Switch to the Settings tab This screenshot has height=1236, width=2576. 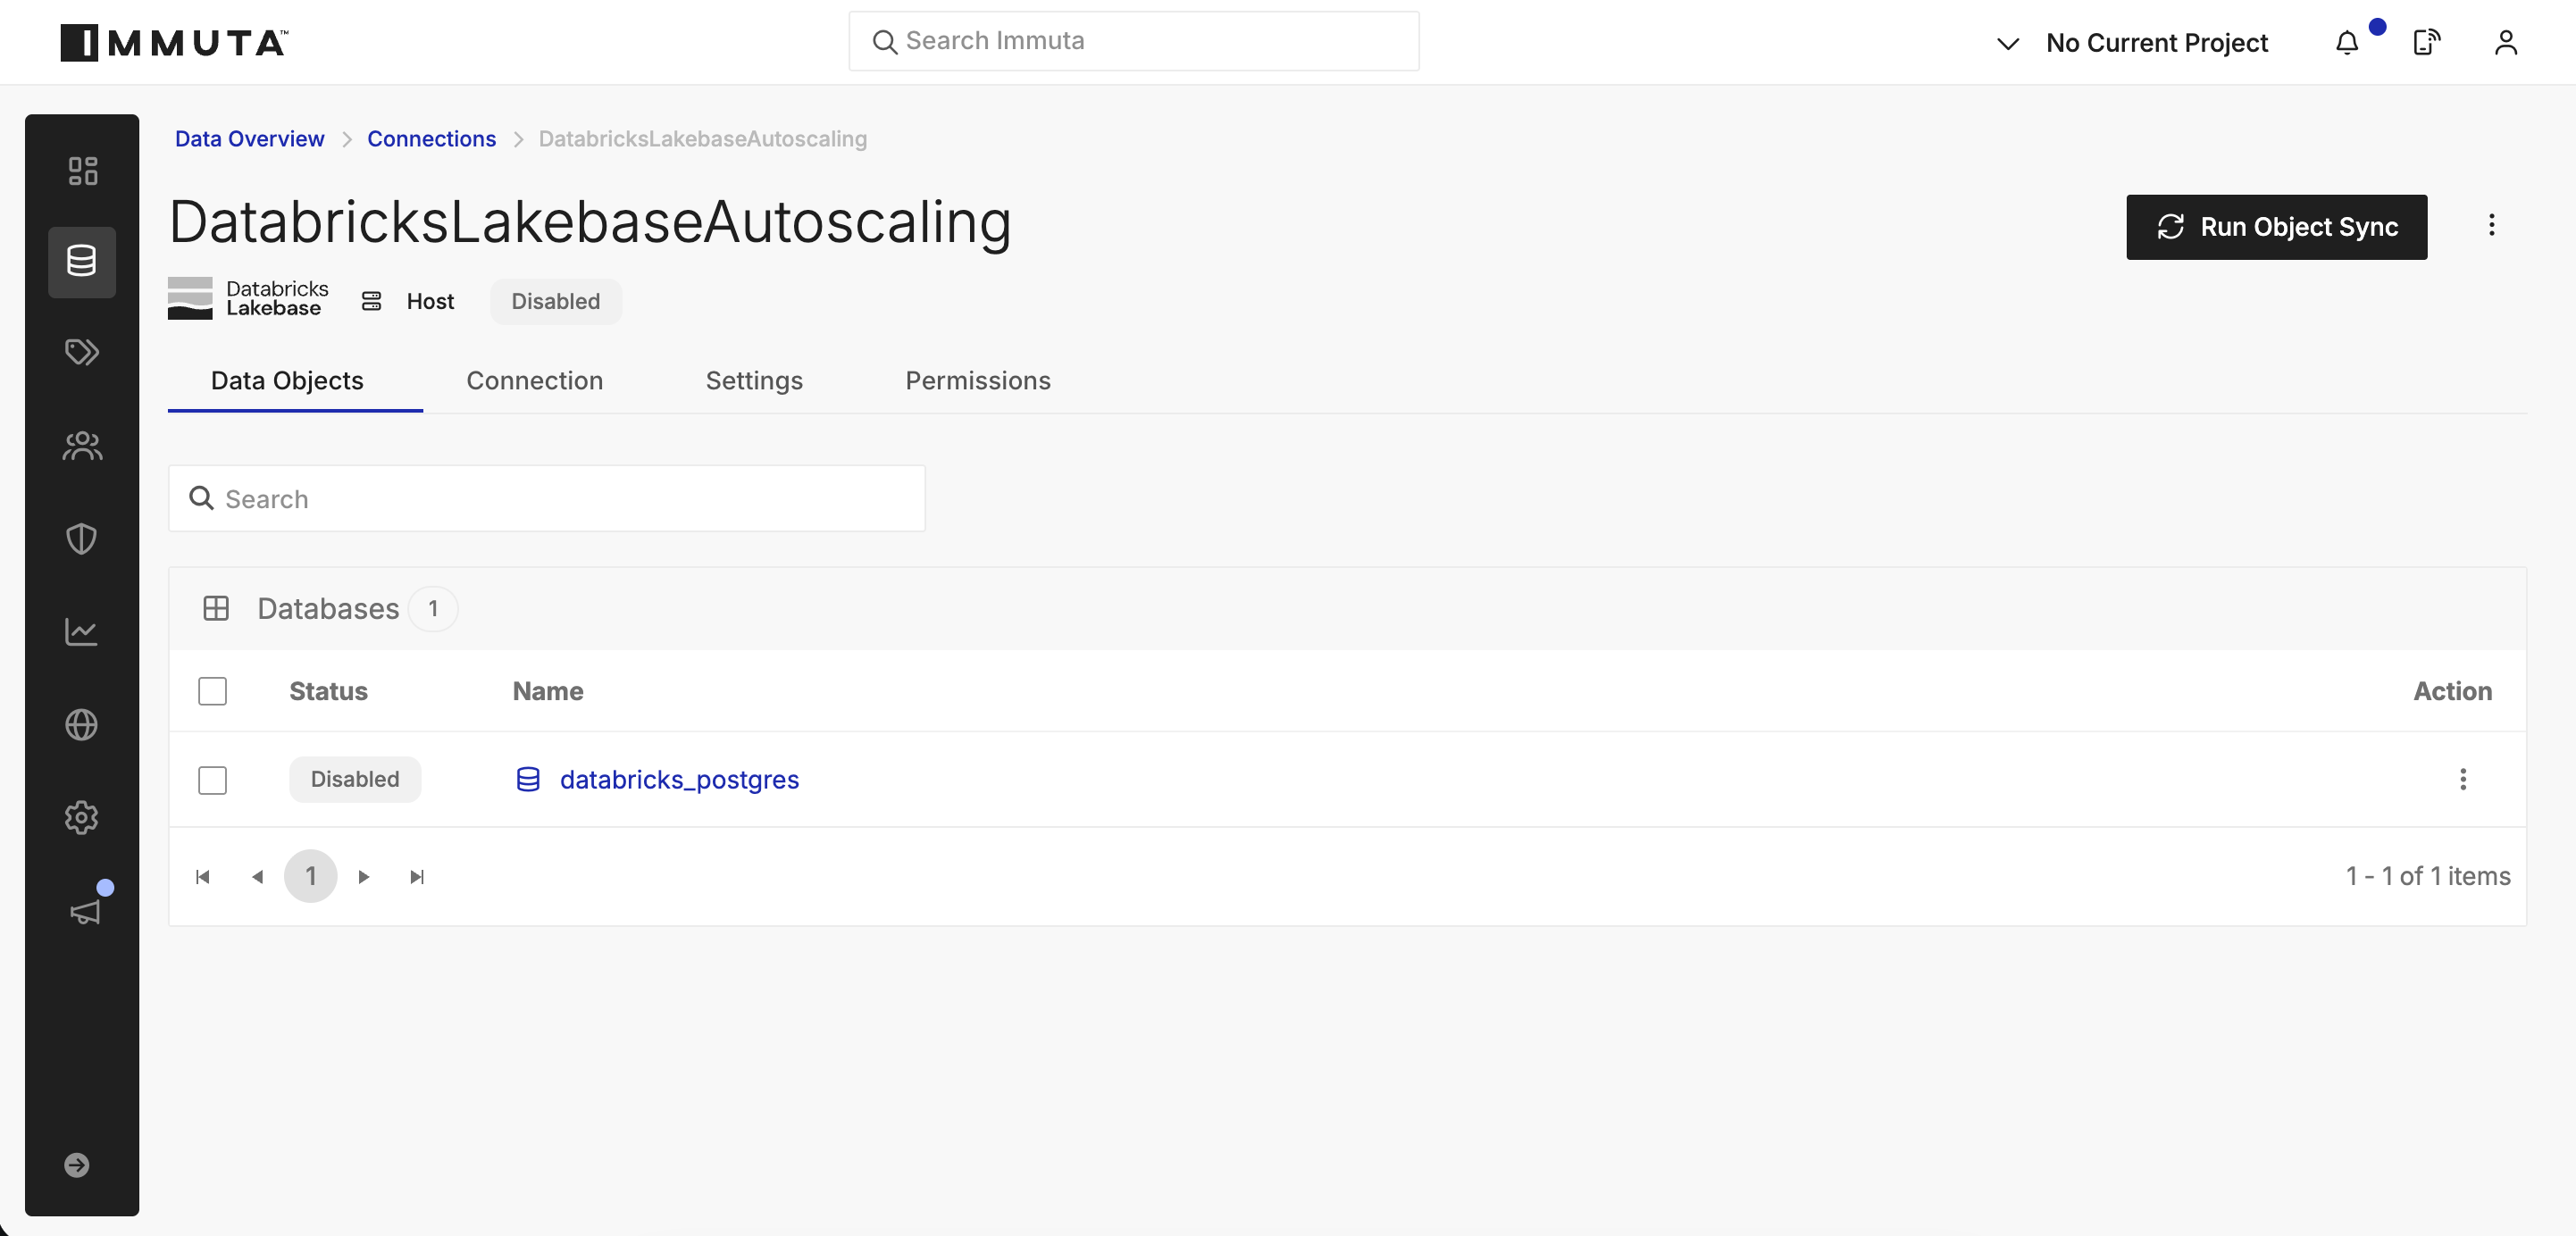754,381
